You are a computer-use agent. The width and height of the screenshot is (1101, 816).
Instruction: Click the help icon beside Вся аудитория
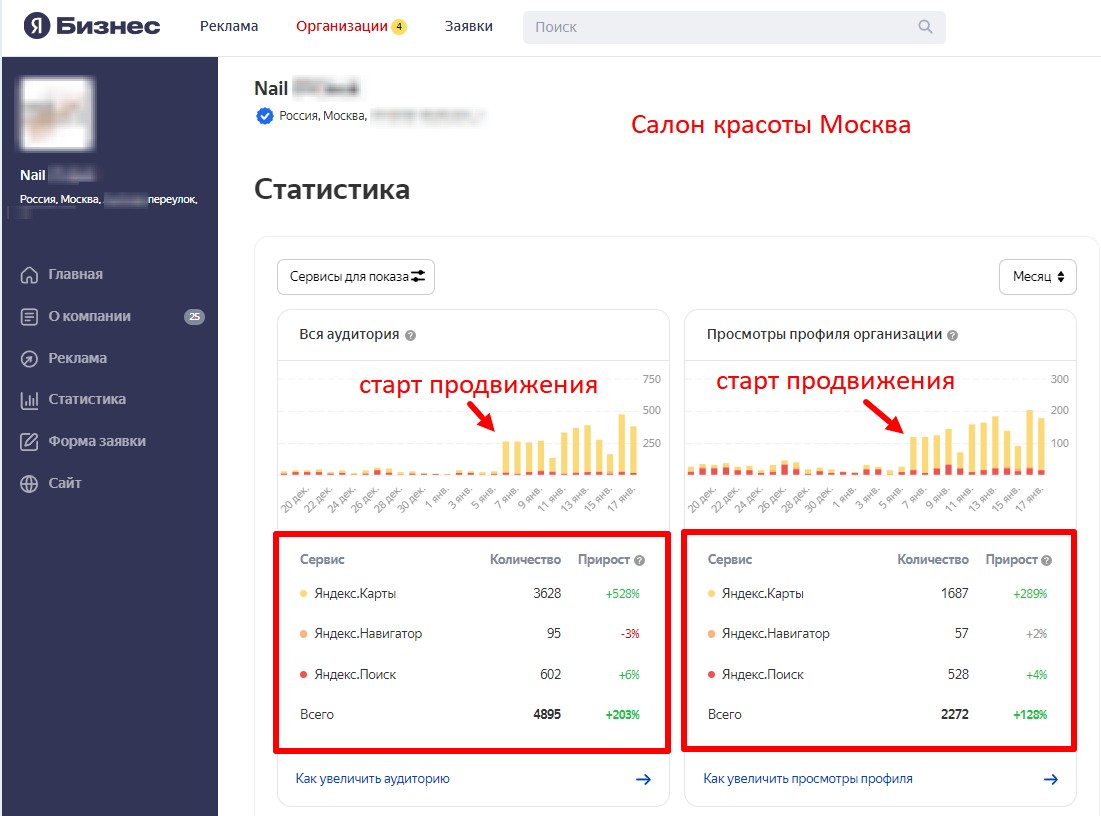[x=410, y=336]
